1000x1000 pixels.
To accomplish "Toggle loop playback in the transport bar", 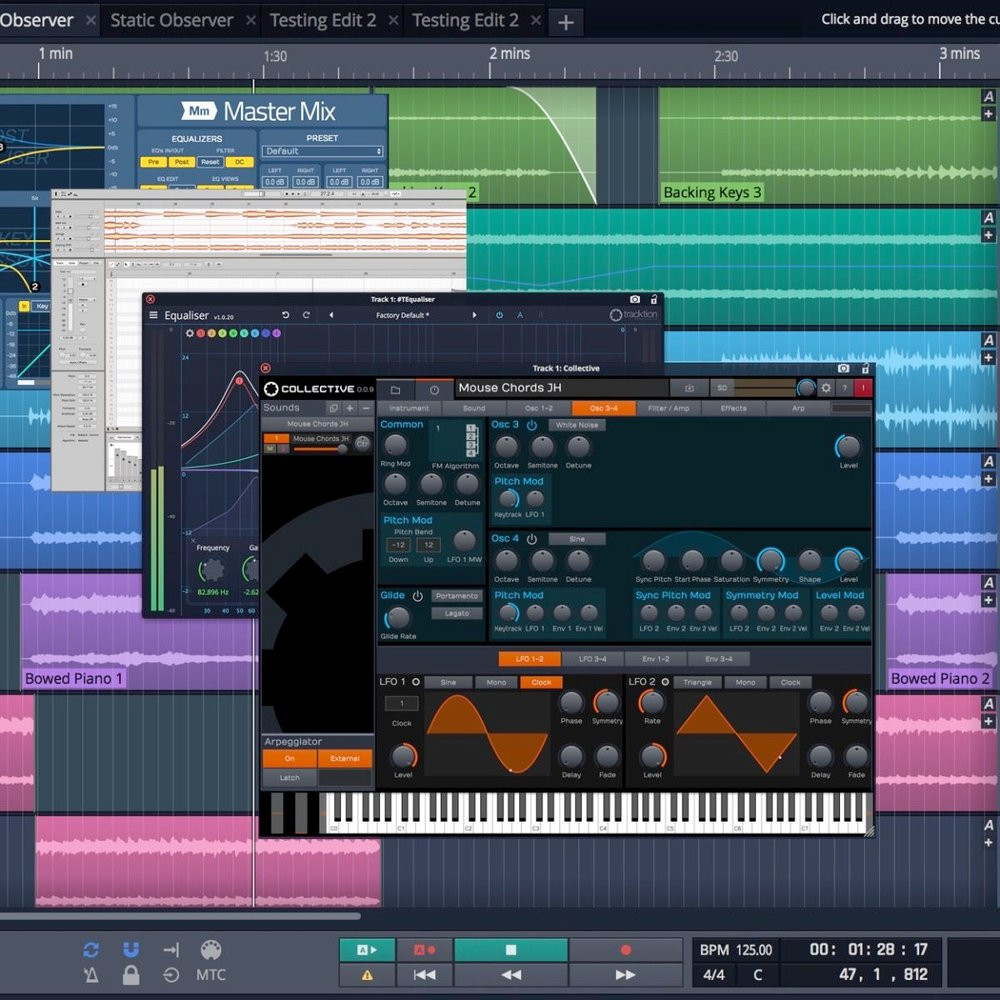I will coord(91,950).
